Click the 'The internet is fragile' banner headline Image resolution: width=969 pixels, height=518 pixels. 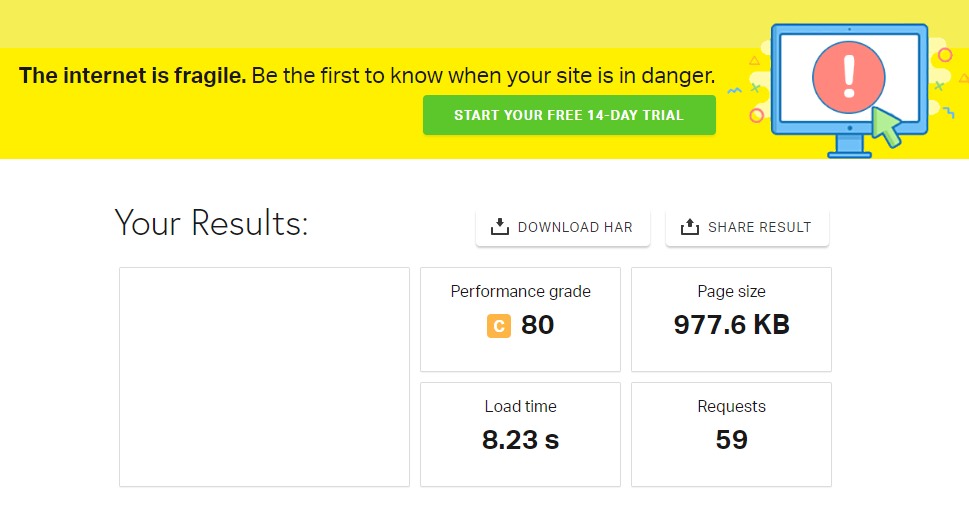point(132,75)
